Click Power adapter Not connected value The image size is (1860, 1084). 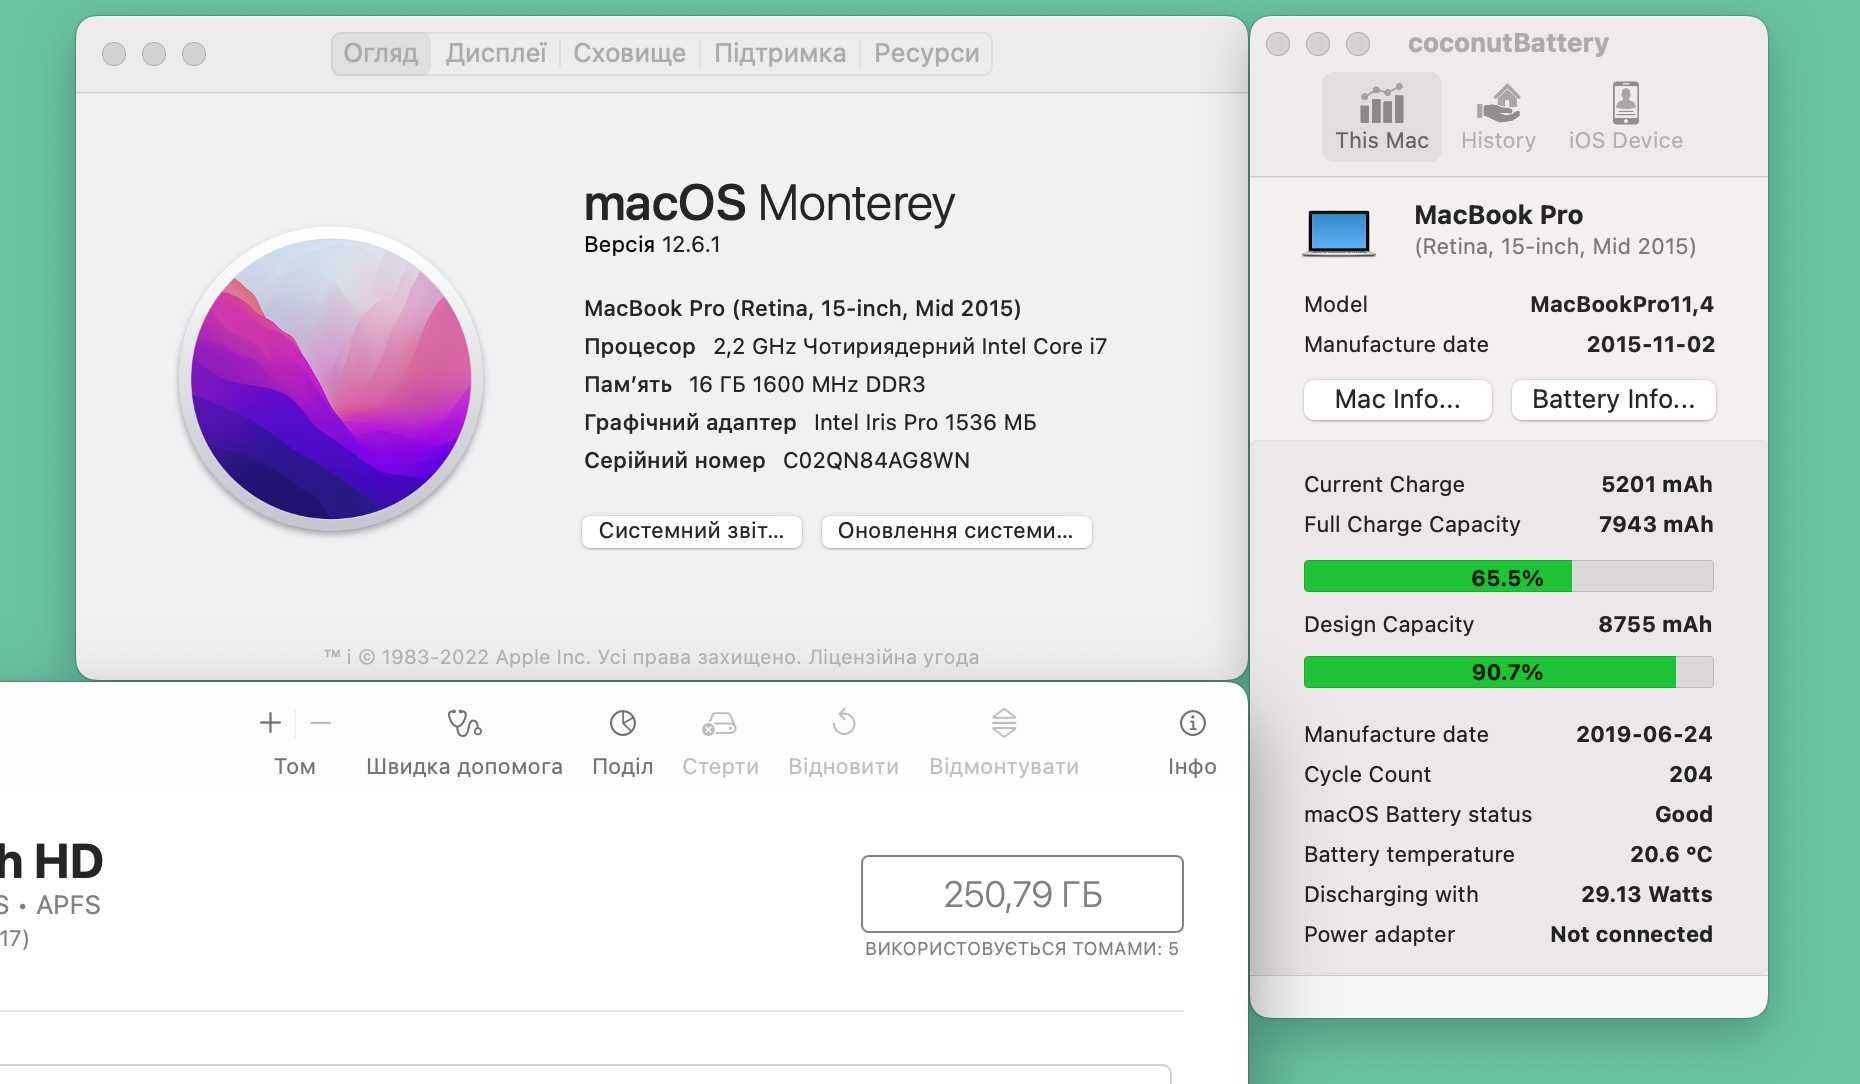point(1631,935)
